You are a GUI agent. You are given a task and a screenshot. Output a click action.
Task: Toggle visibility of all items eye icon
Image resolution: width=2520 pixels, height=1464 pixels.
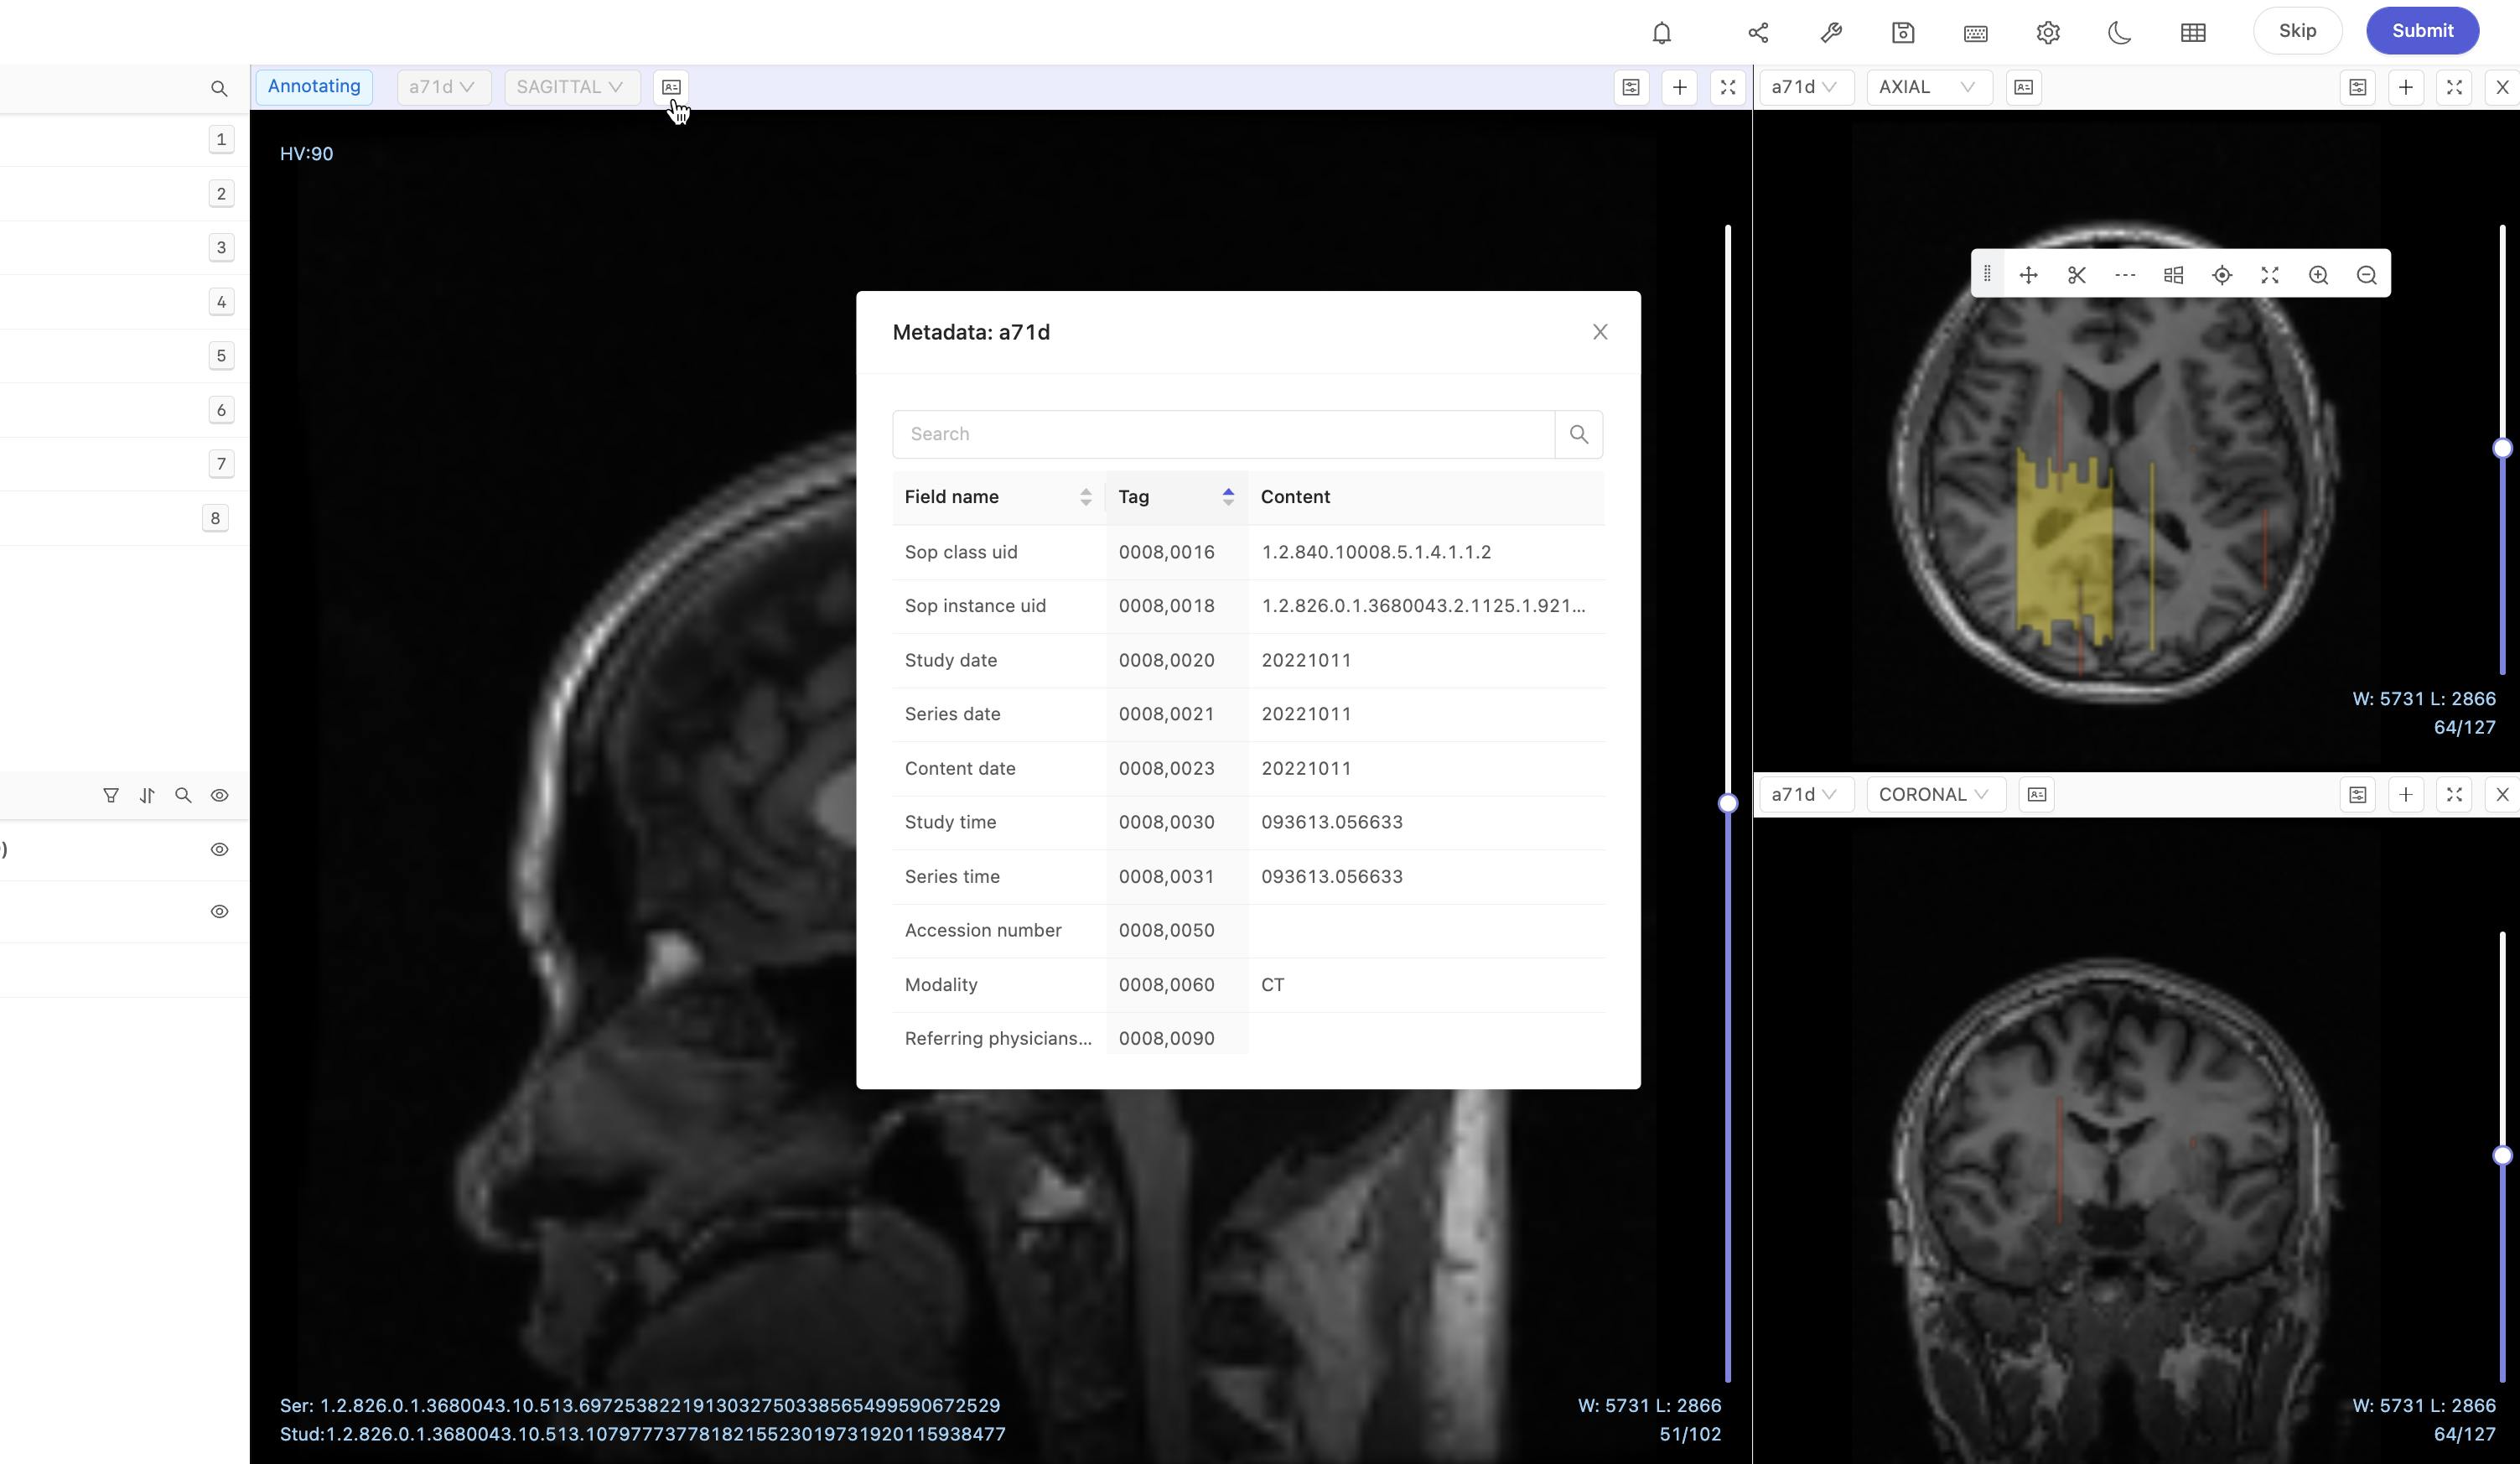[219, 795]
